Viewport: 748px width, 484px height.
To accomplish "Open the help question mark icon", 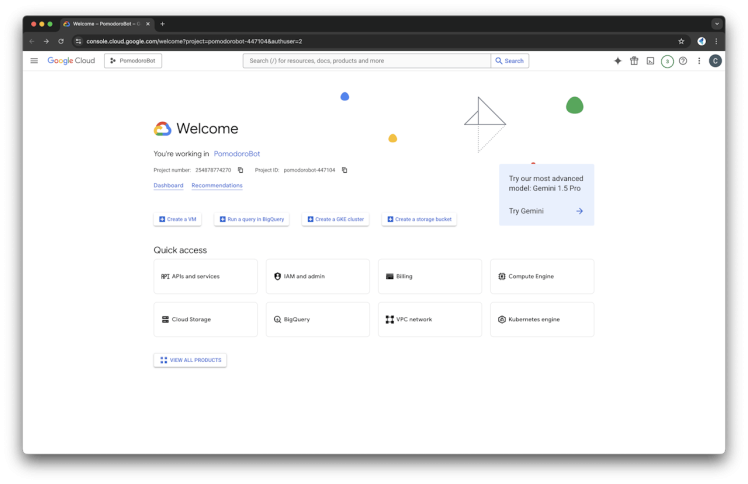I will pos(683,61).
